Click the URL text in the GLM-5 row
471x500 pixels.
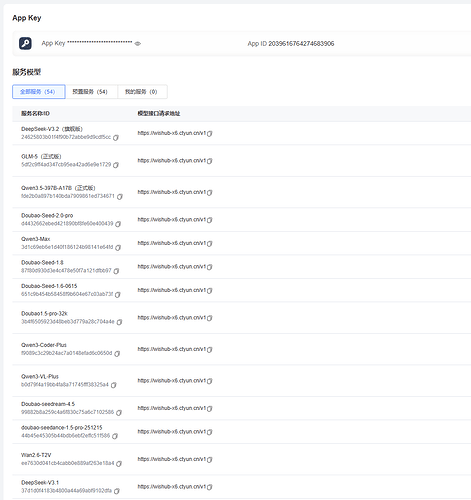[172, 161]
